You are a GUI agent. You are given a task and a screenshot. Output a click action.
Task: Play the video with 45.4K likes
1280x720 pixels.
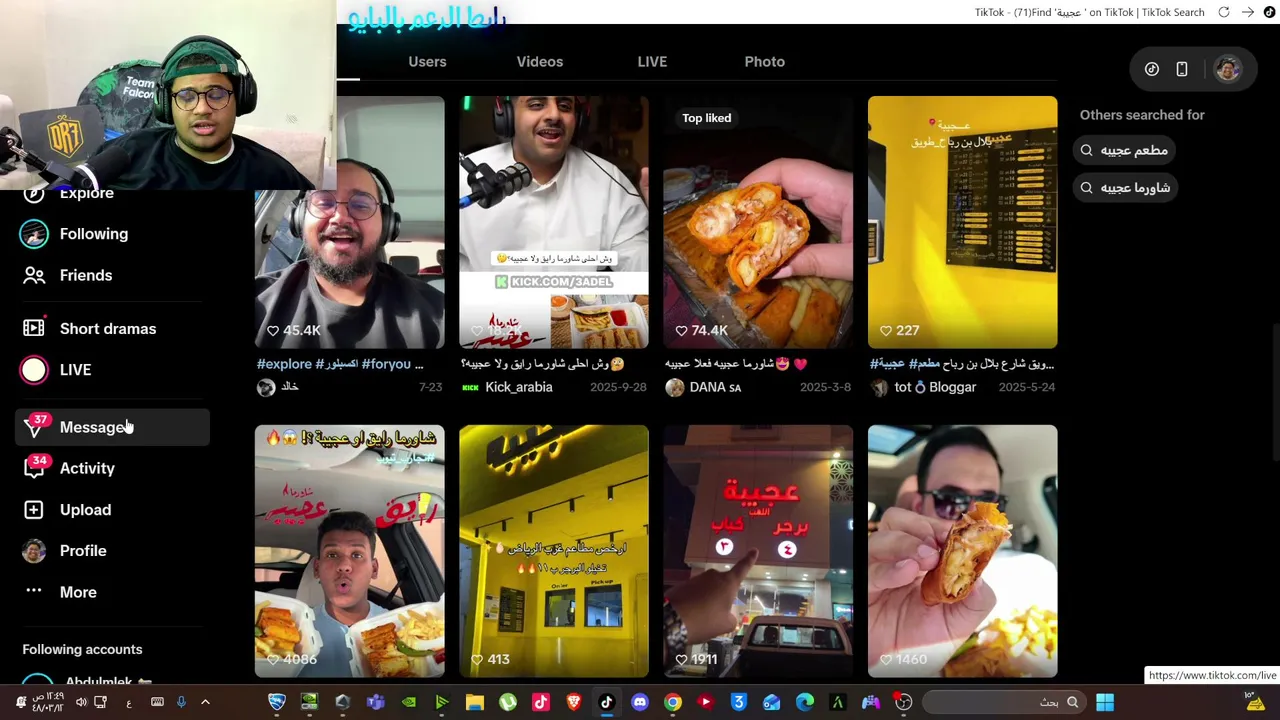click(350, 222)
